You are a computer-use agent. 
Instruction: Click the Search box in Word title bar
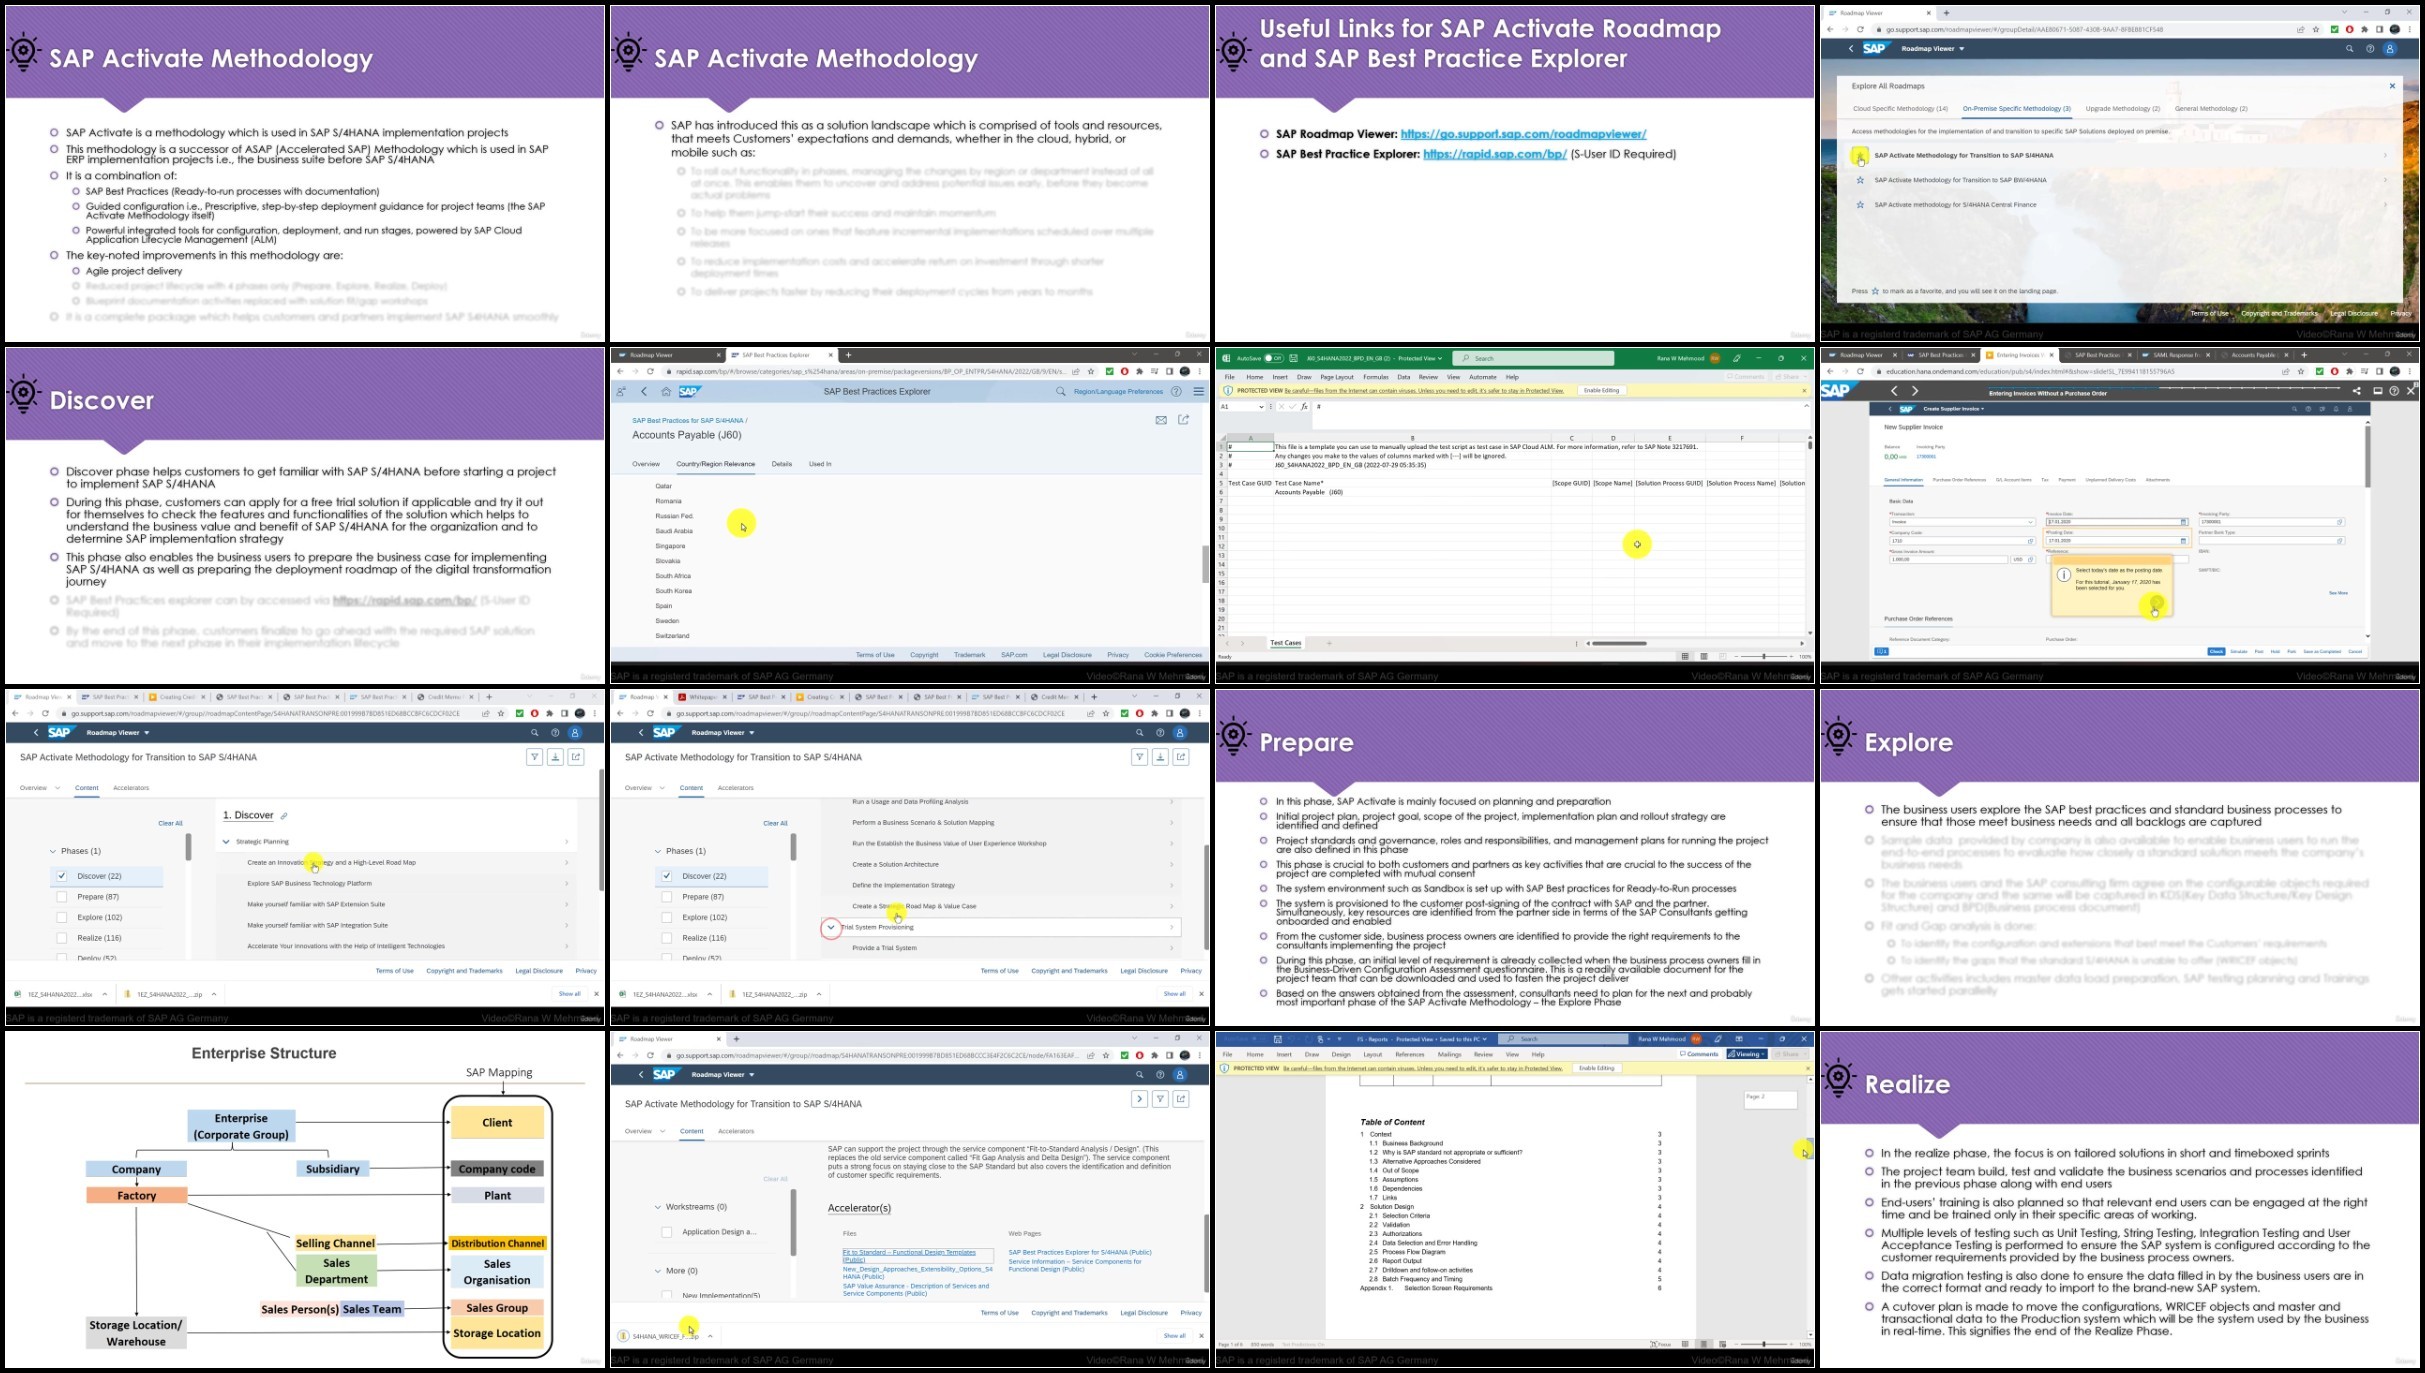click(1563, 1039)
